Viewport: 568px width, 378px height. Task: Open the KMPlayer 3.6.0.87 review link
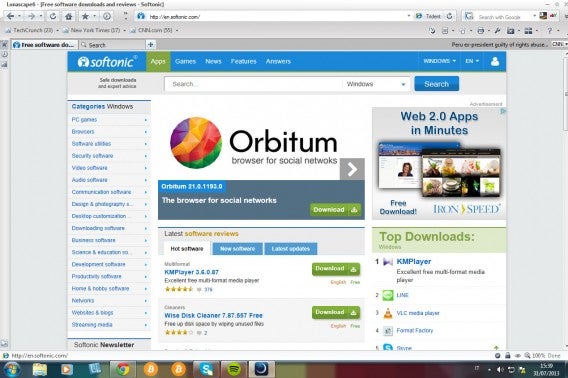[192, 272]
